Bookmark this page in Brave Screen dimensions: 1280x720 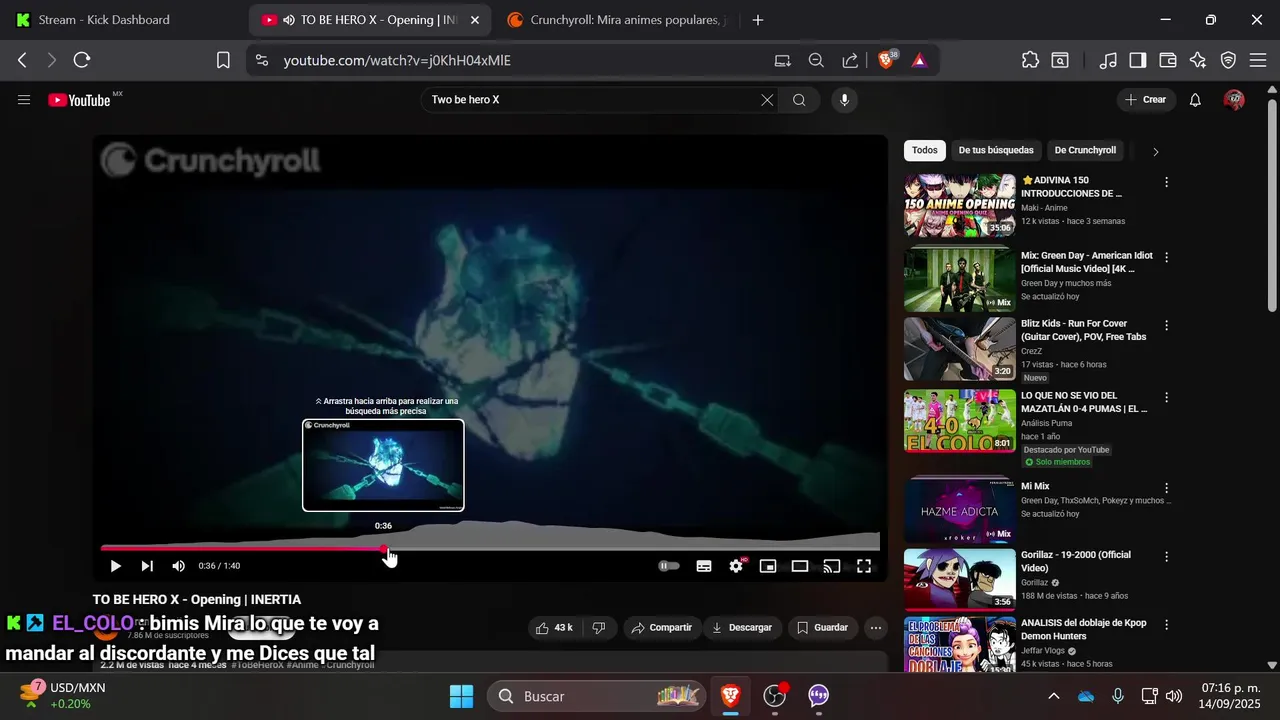223,60
